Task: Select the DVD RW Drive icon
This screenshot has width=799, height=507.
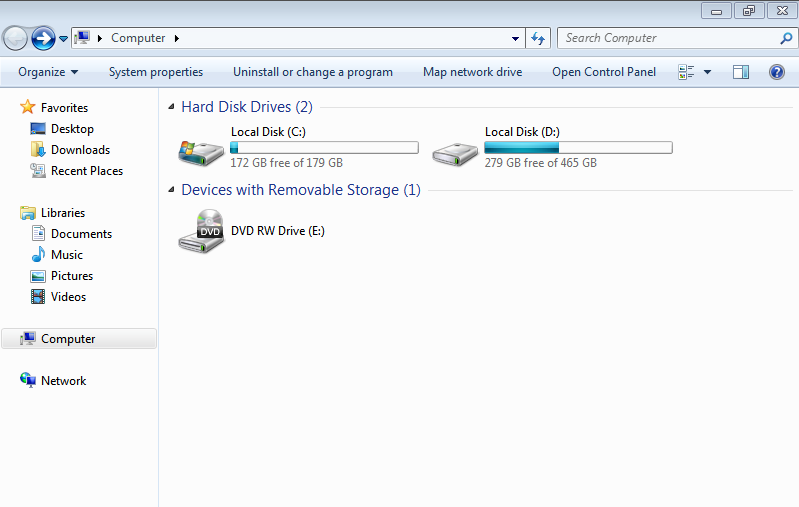Action: click(201, 231)
